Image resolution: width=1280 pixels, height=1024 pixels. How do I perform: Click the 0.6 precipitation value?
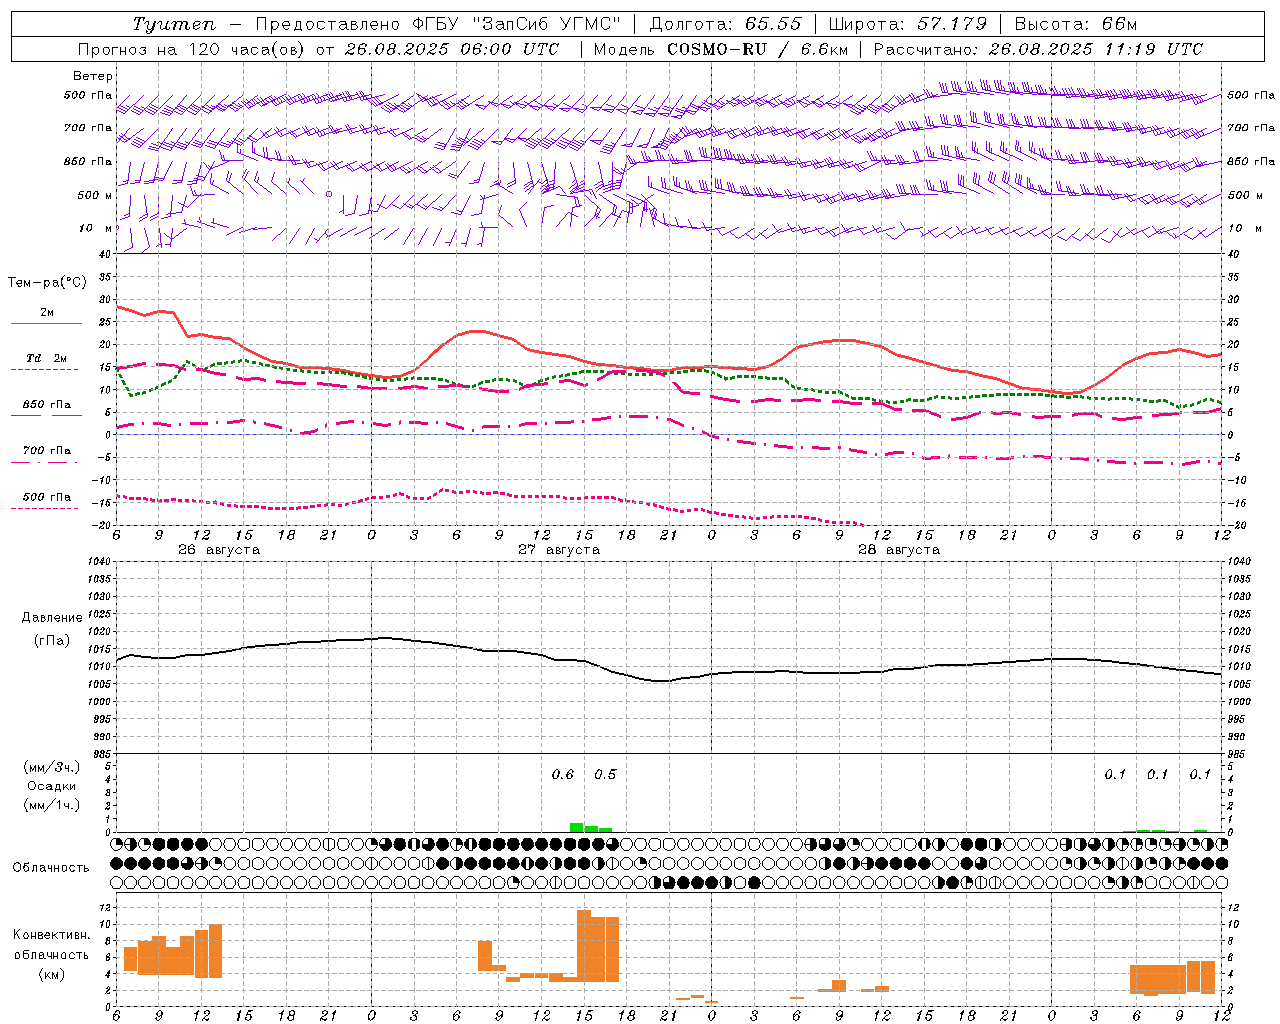point(563,775)
